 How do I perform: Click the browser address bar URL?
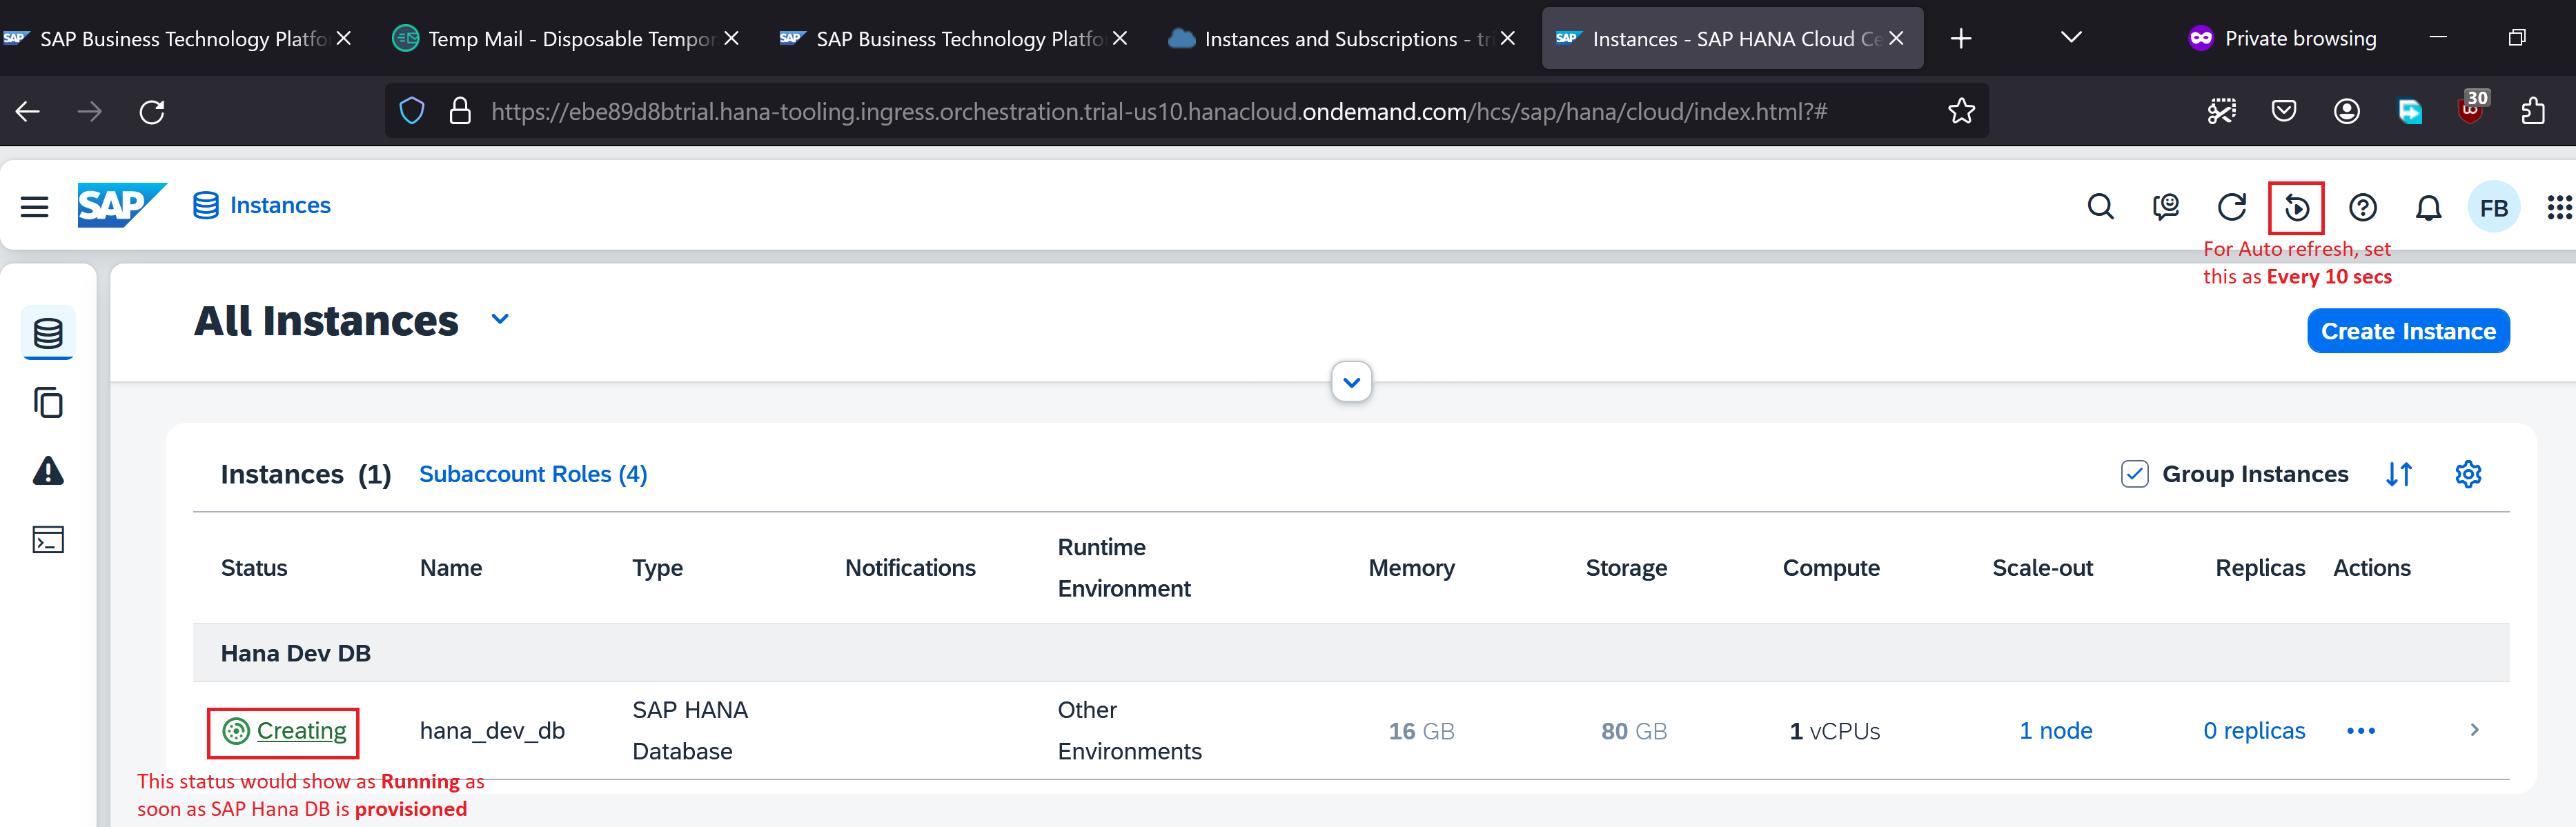[x=1158, y=111]
